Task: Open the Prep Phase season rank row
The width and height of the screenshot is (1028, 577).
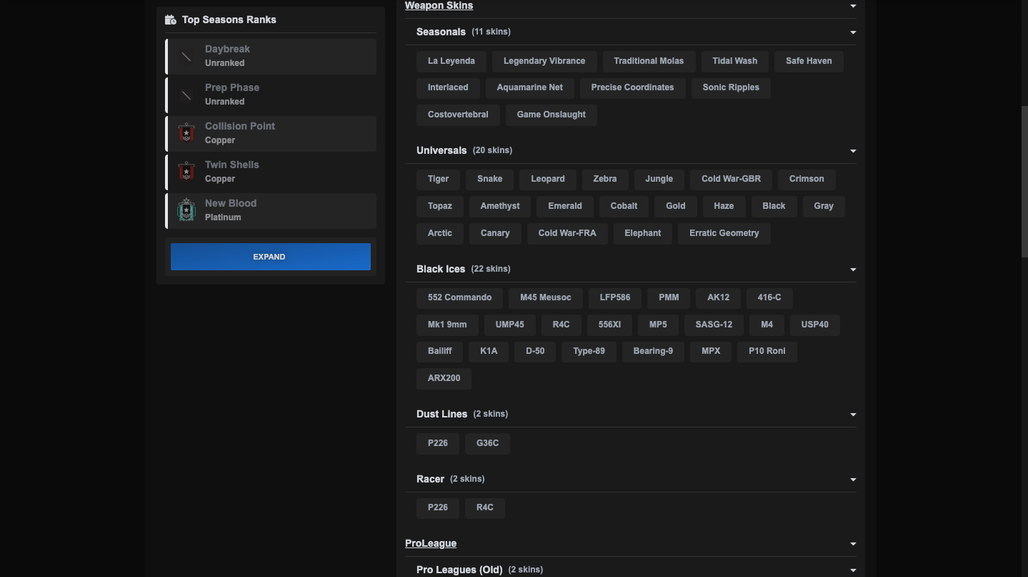Action: coord(271,95)
